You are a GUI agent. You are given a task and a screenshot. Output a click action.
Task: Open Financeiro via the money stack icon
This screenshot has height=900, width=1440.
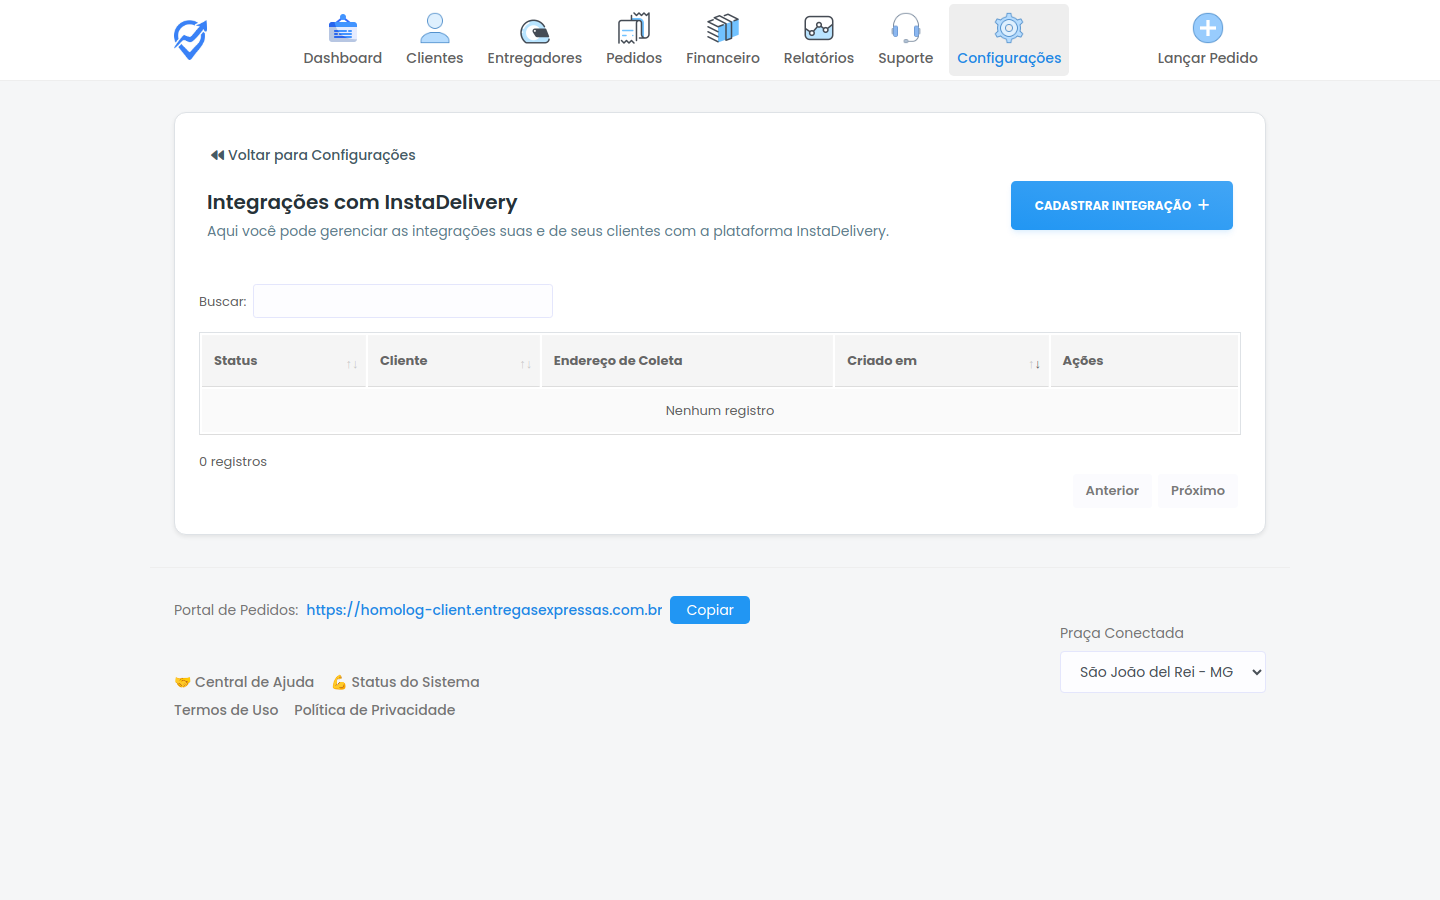point(722,27)
